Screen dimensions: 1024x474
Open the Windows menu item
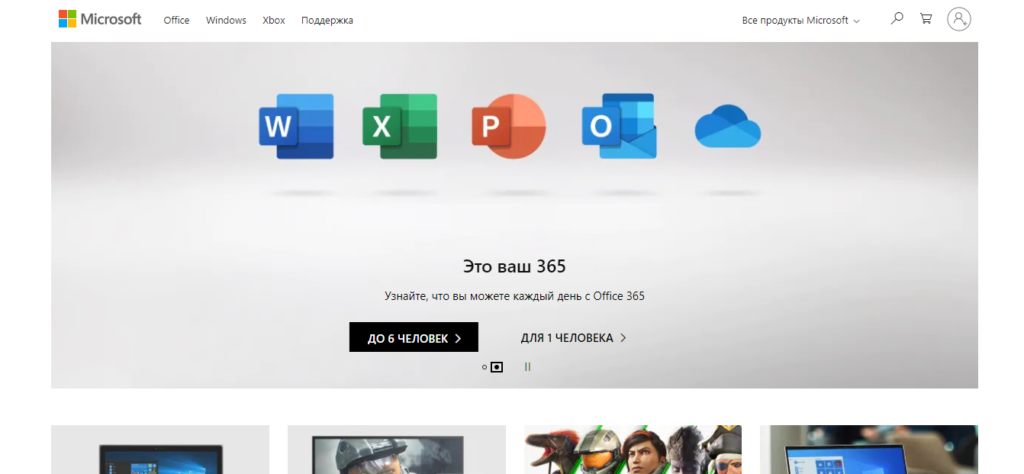point(226,20)
